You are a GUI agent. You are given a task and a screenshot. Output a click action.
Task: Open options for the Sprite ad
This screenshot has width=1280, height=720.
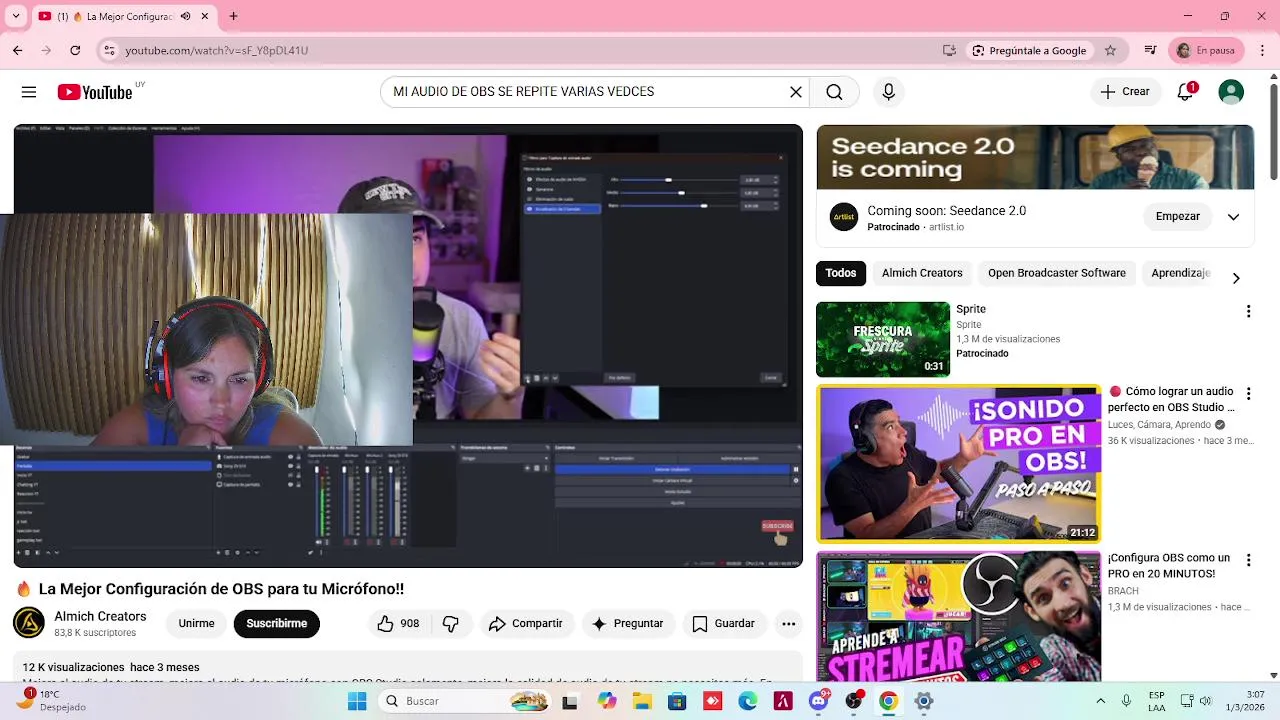coord(1248,312)
